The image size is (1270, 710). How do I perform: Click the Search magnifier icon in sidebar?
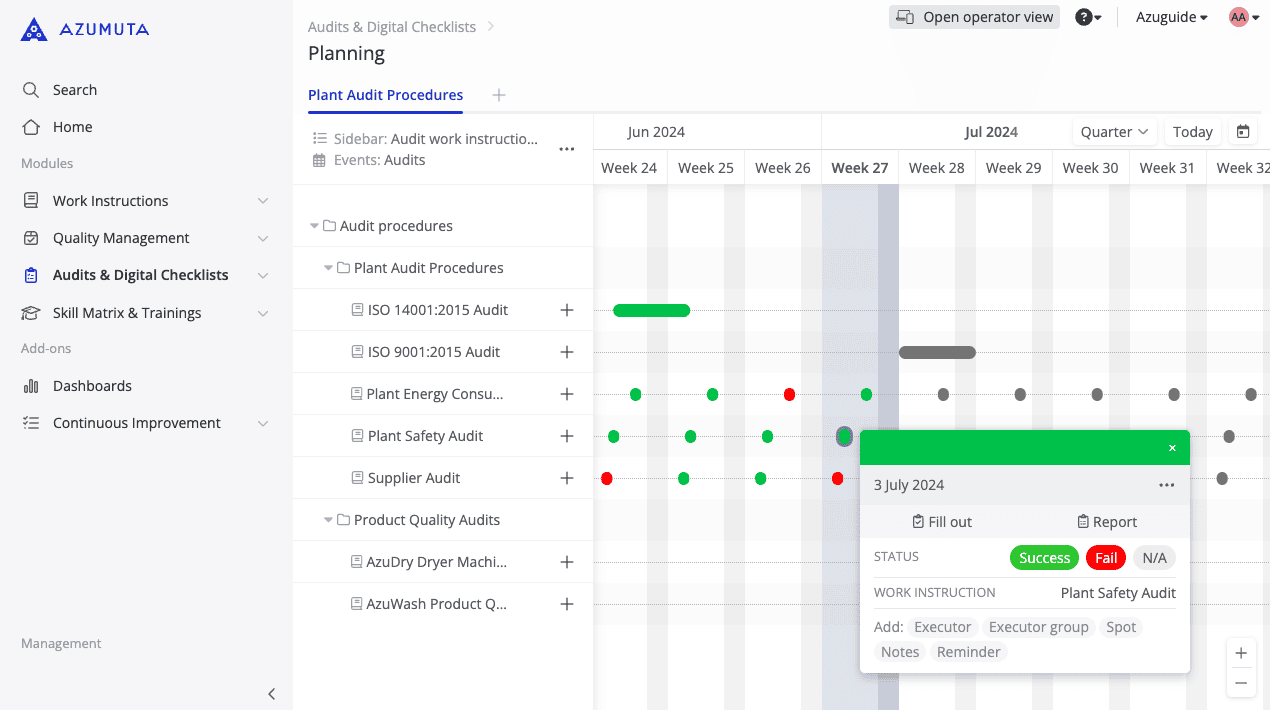click(31, 90)
